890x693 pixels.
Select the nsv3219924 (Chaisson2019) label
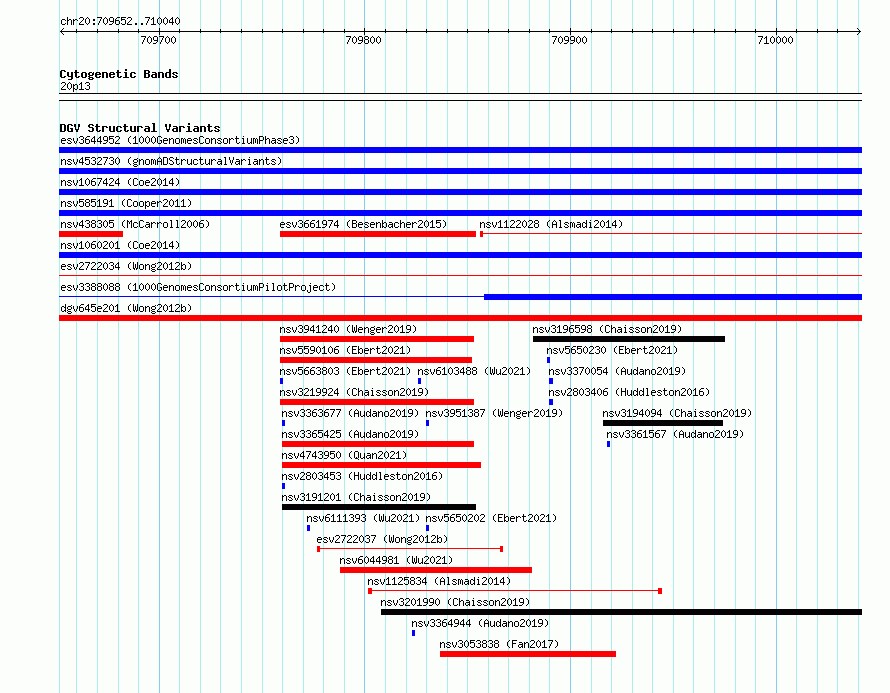tap(354, 392)
